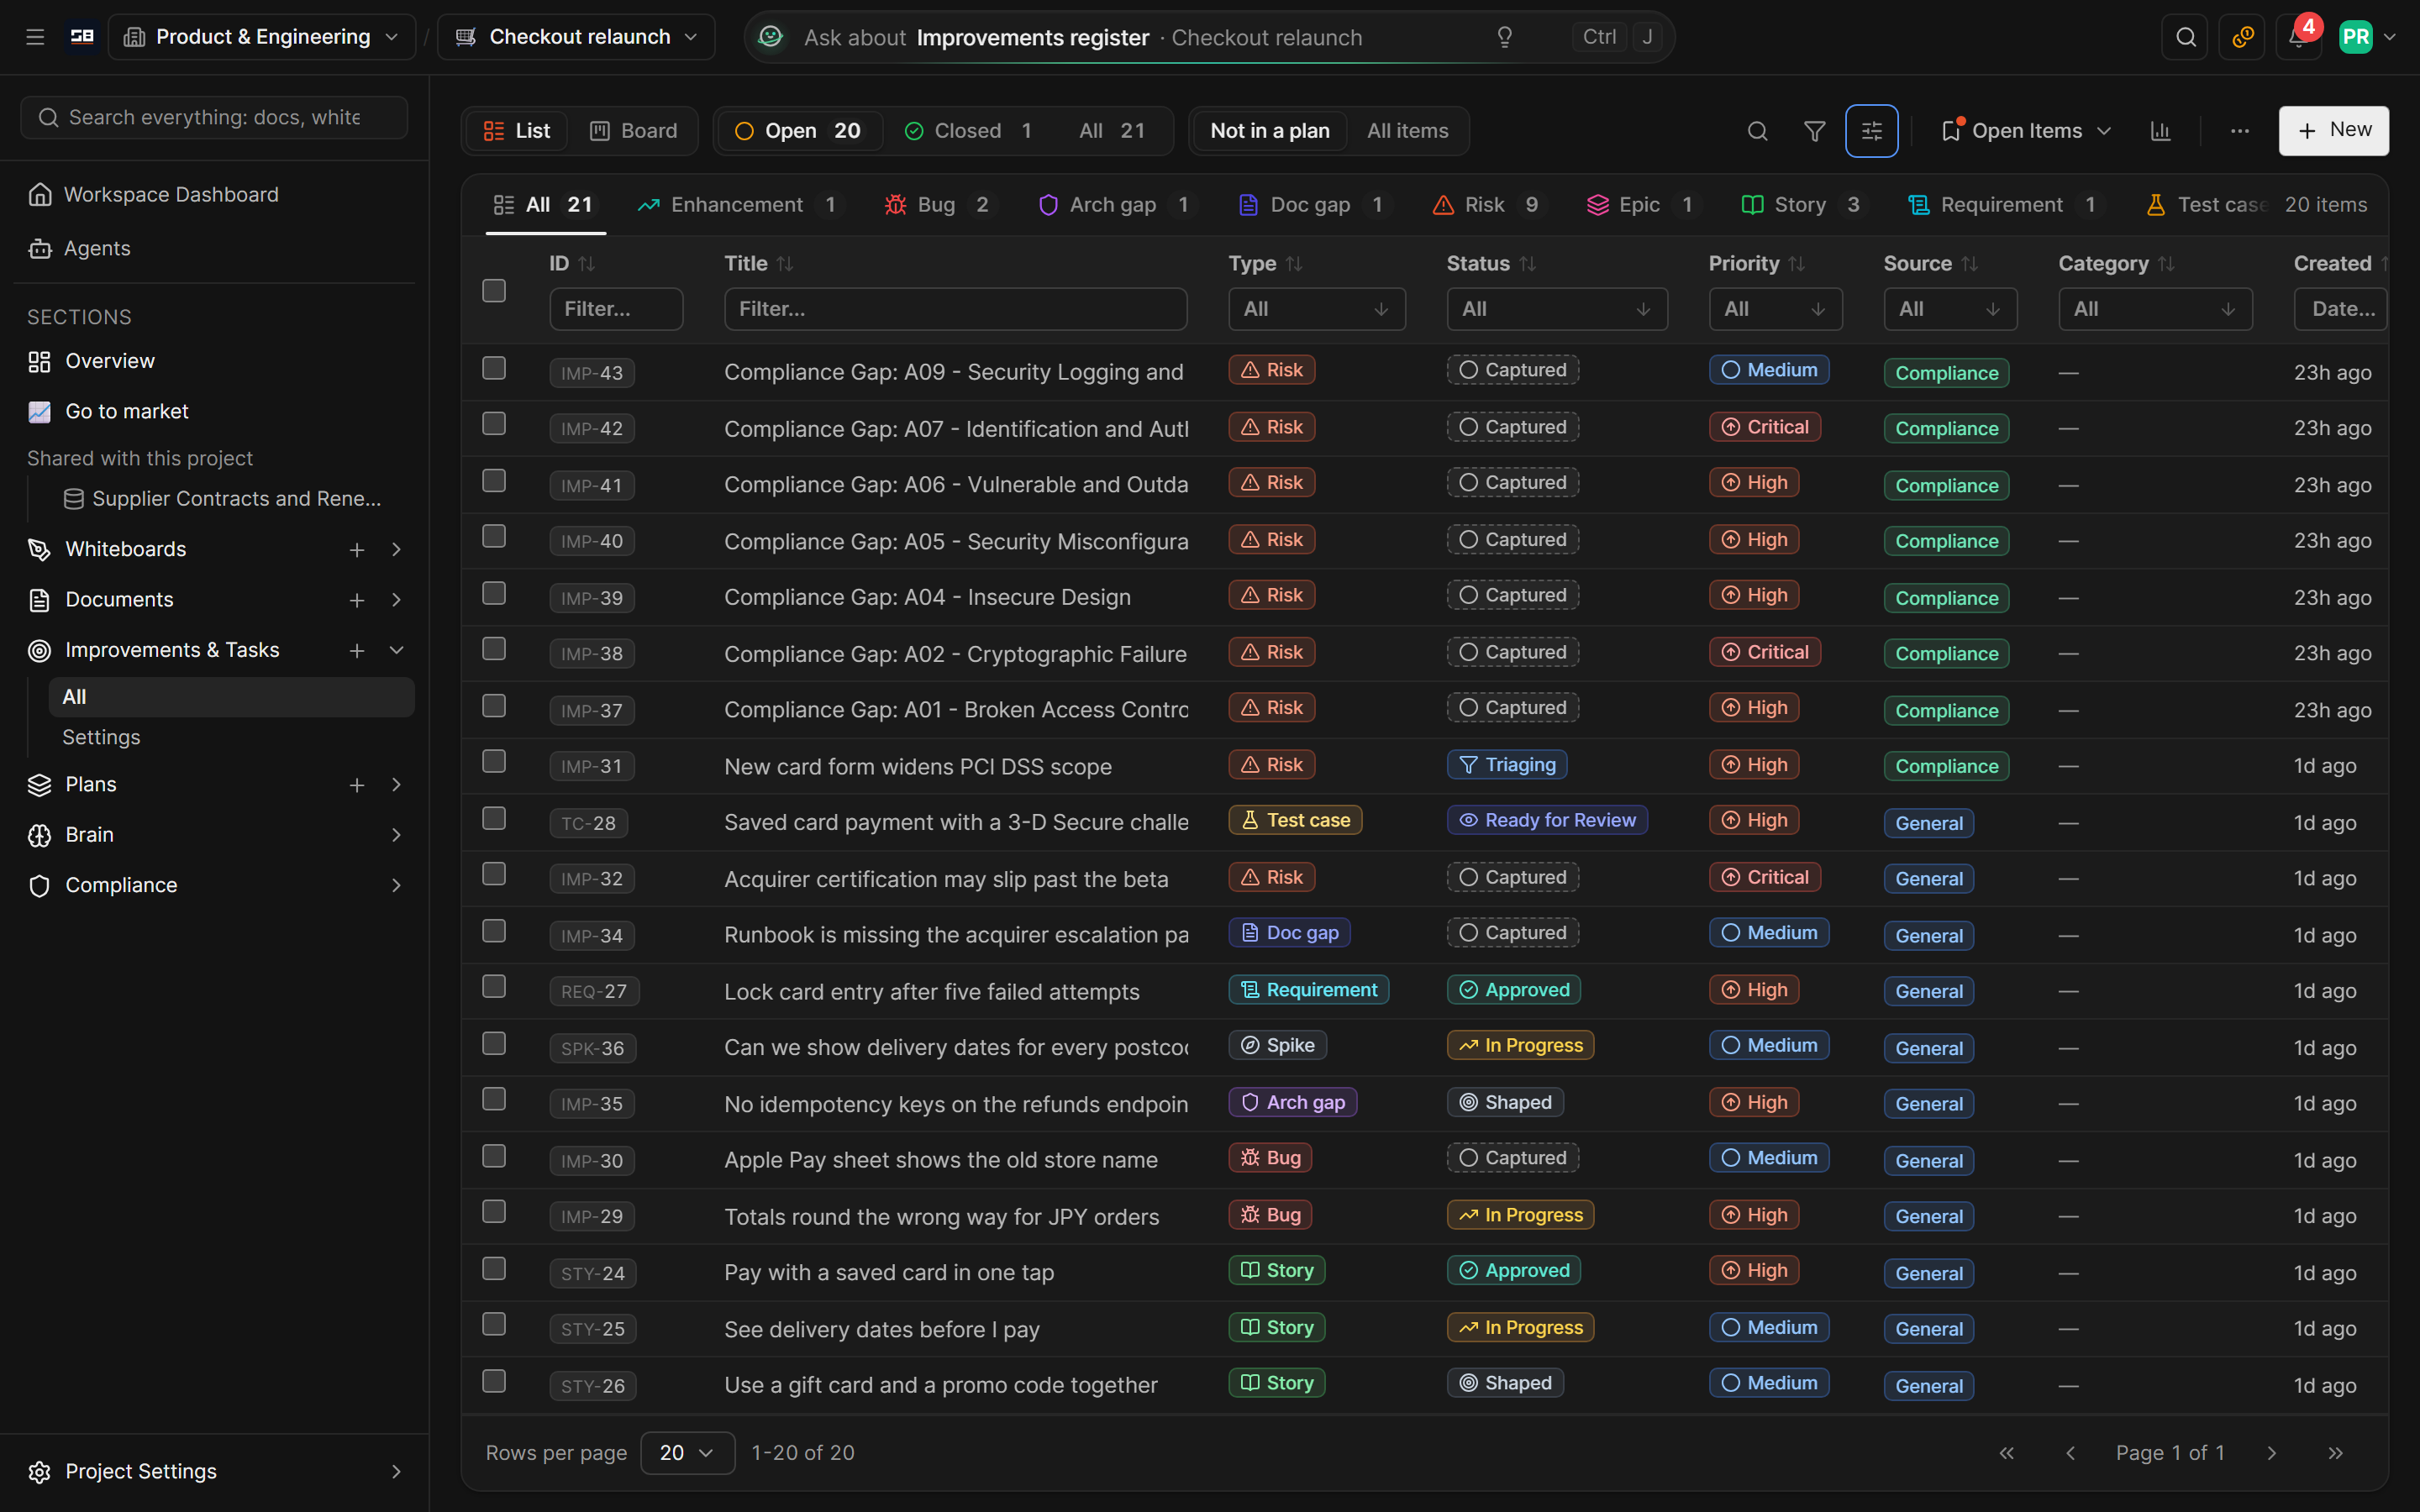
Task: Tick the select-all header checkbox
Action: click(x=494, y=291)
